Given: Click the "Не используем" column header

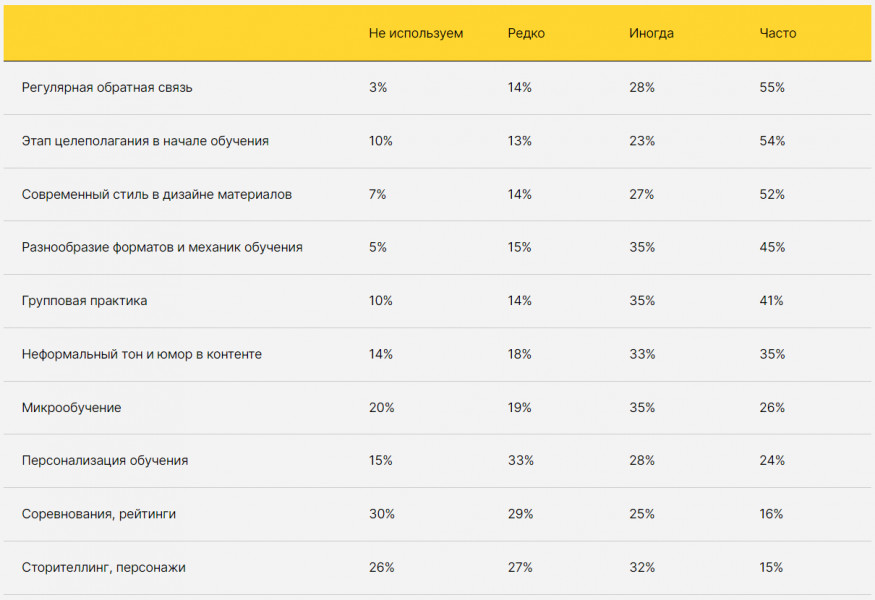Looking at the screenshot, I should click(416, 33).
